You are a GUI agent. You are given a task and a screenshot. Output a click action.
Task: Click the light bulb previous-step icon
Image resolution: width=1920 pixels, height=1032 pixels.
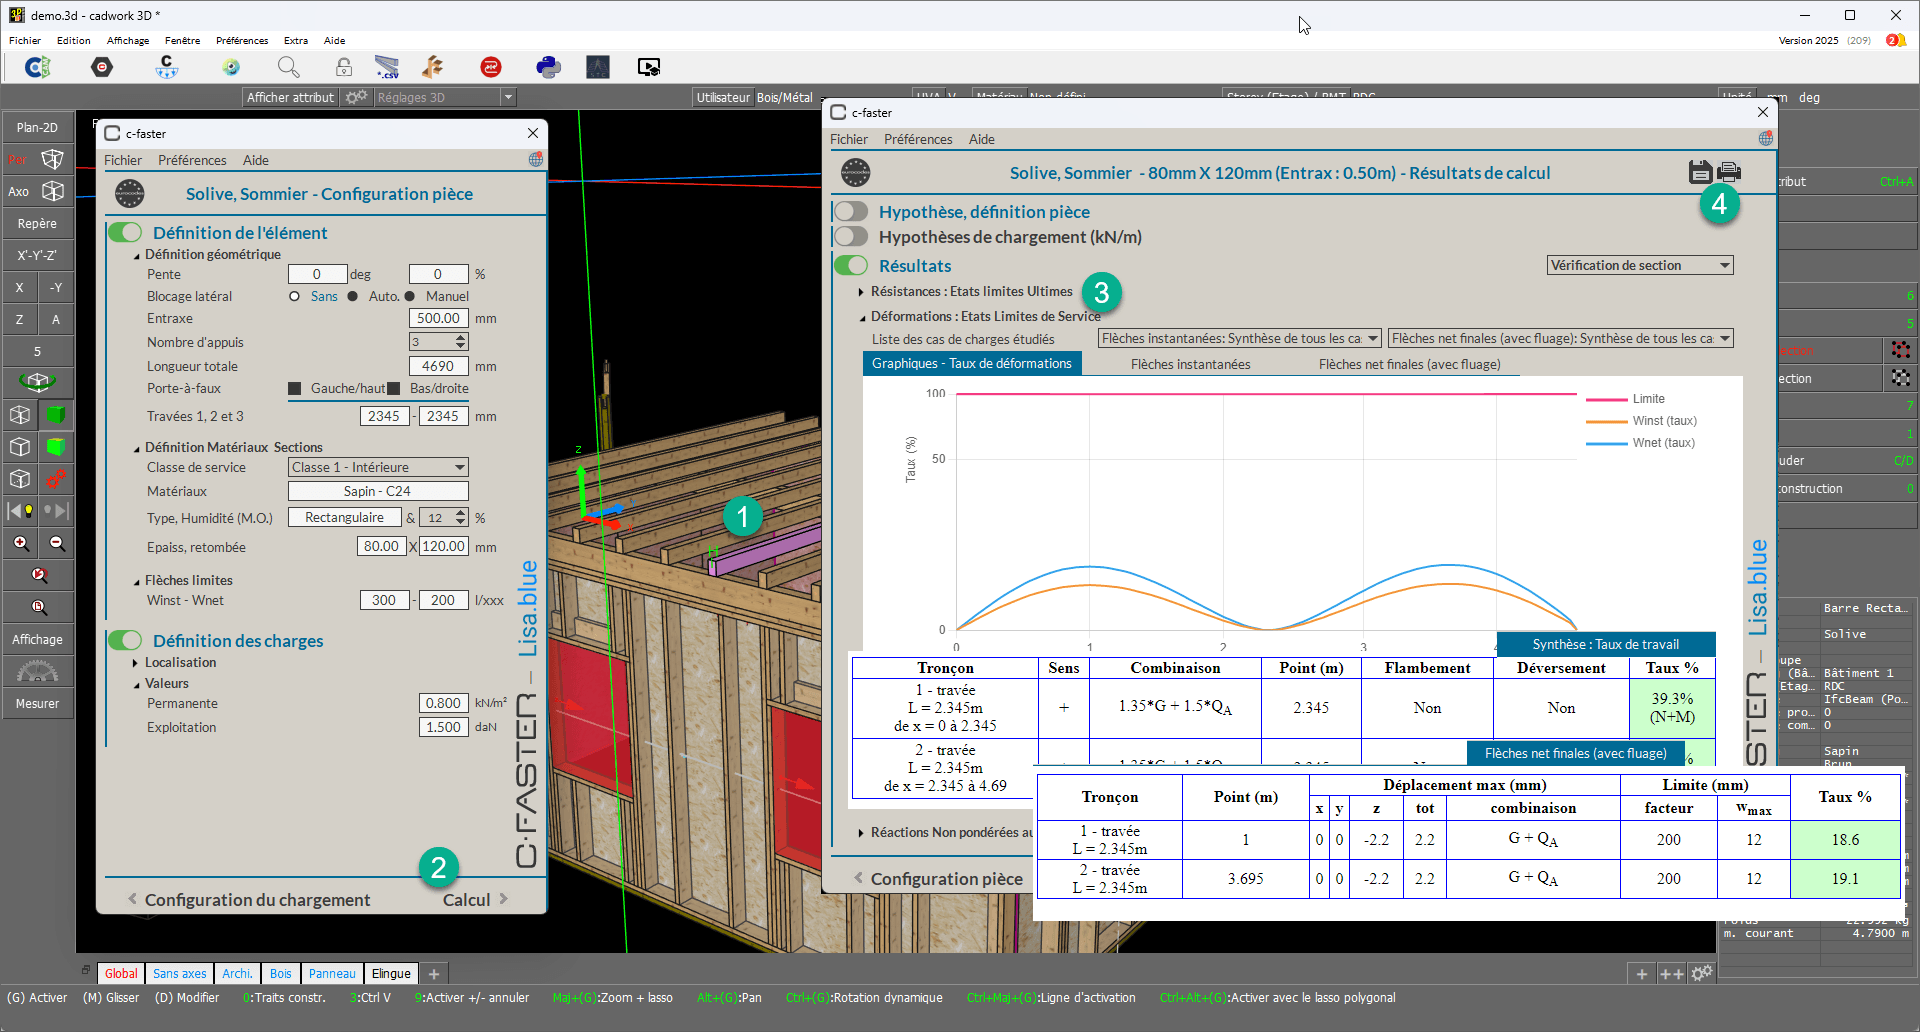pyautogui.click(x=20, y=511)
